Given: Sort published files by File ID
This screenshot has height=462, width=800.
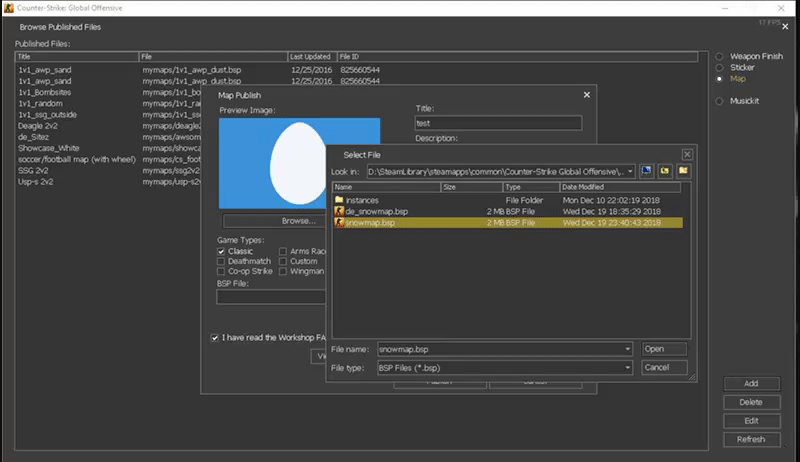Looking at the screenshot, I should click(x=517, y=57).
